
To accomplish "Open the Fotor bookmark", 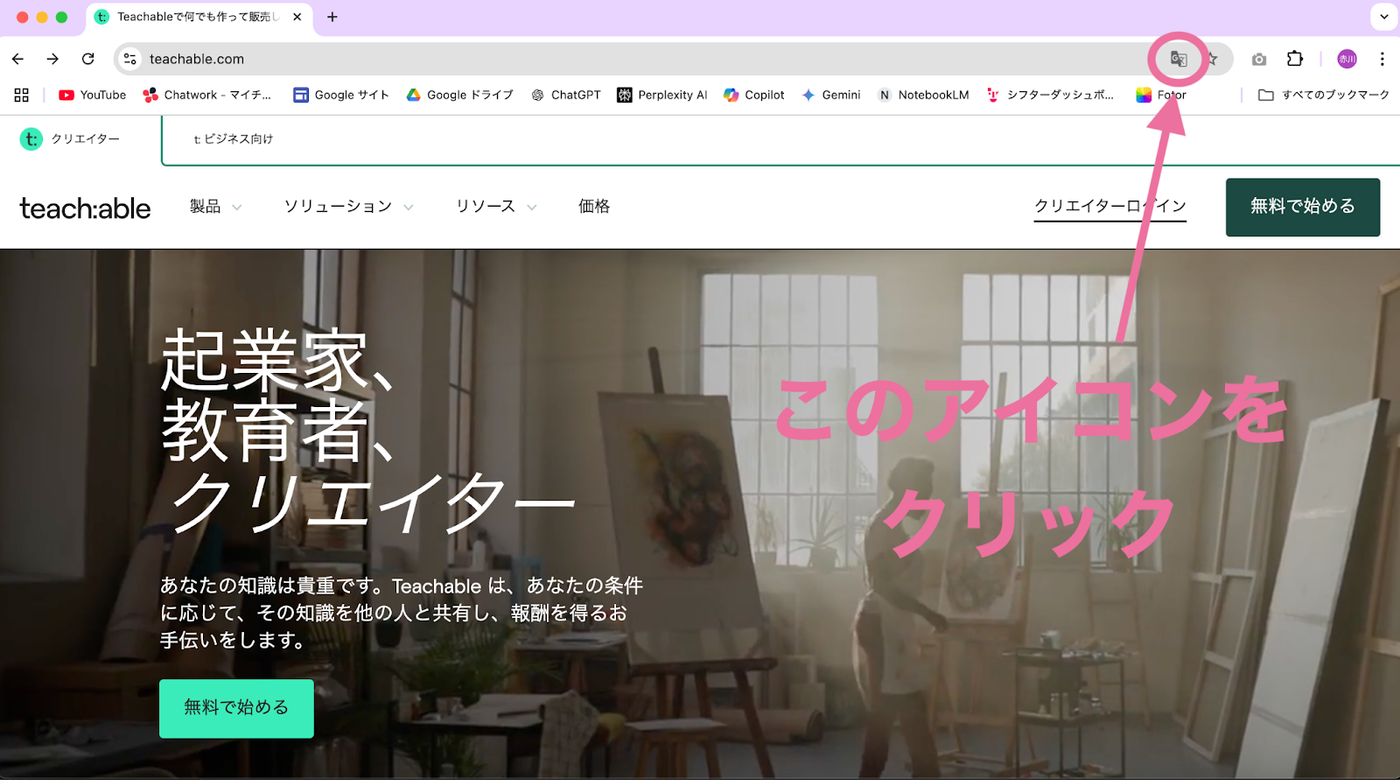I will 1161,95.
